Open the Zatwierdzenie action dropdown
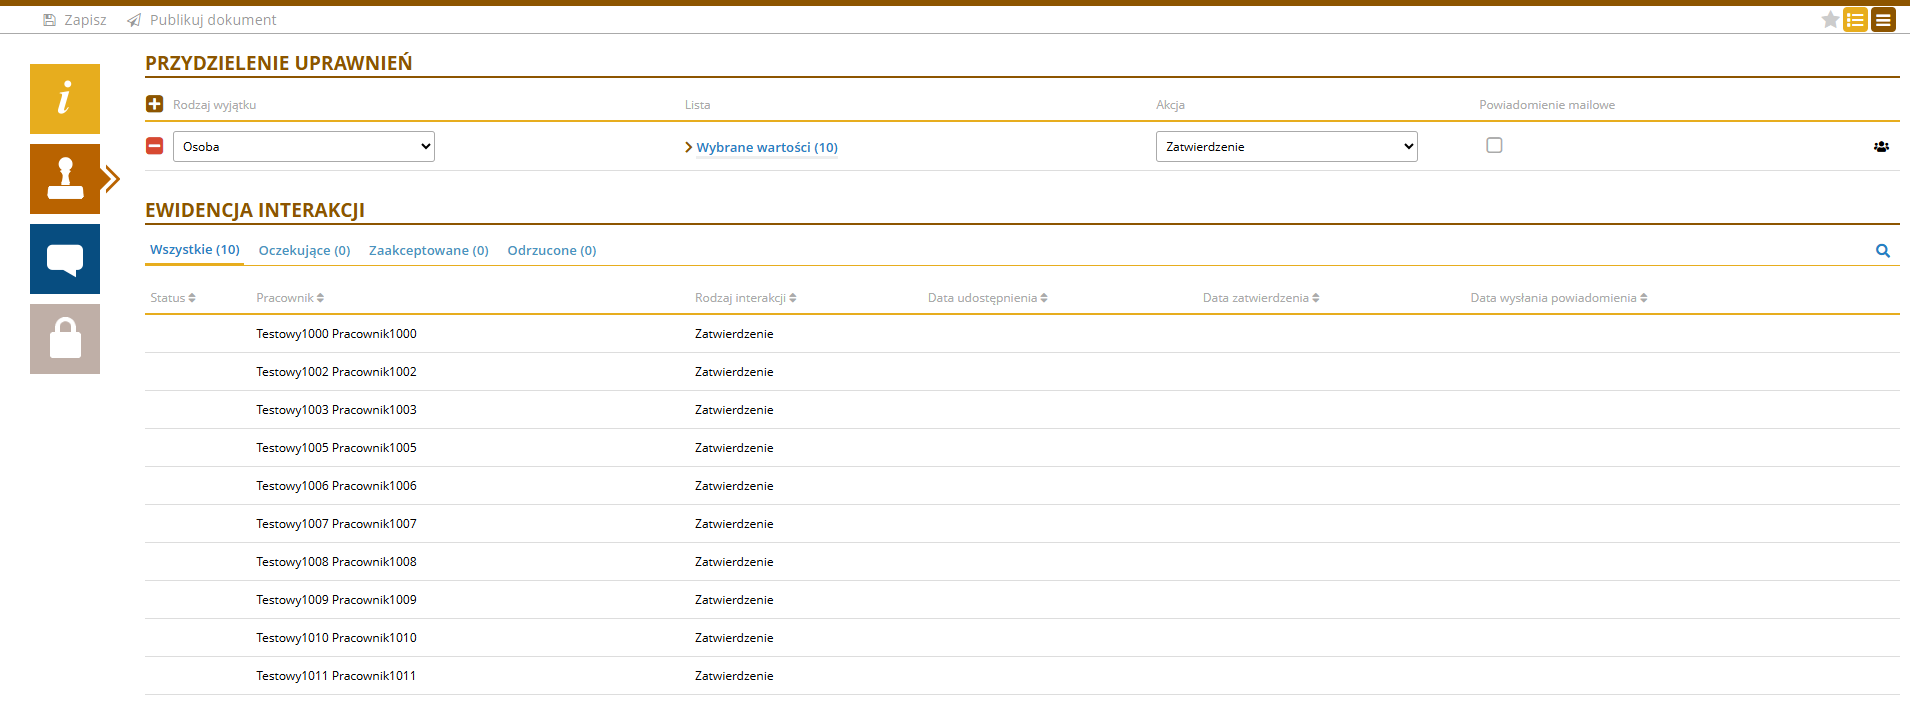Screen dimensions: 1910x728 pyautogui.click(x=1287, y=146)
